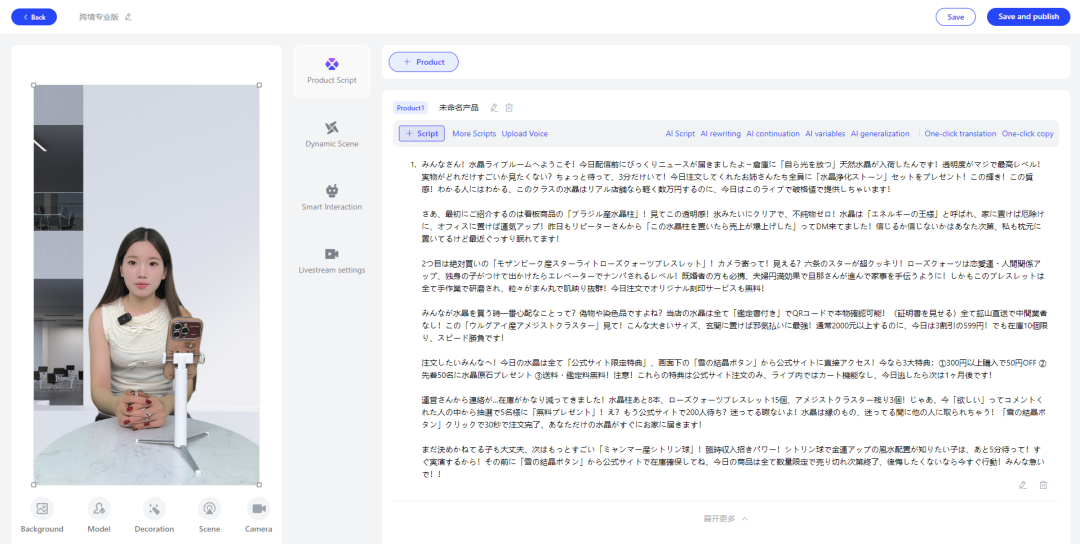The width and height of the screenshot is (1080, 544).
Task: Open the Dynamic Scene tab
Action: tap(332, 135)
